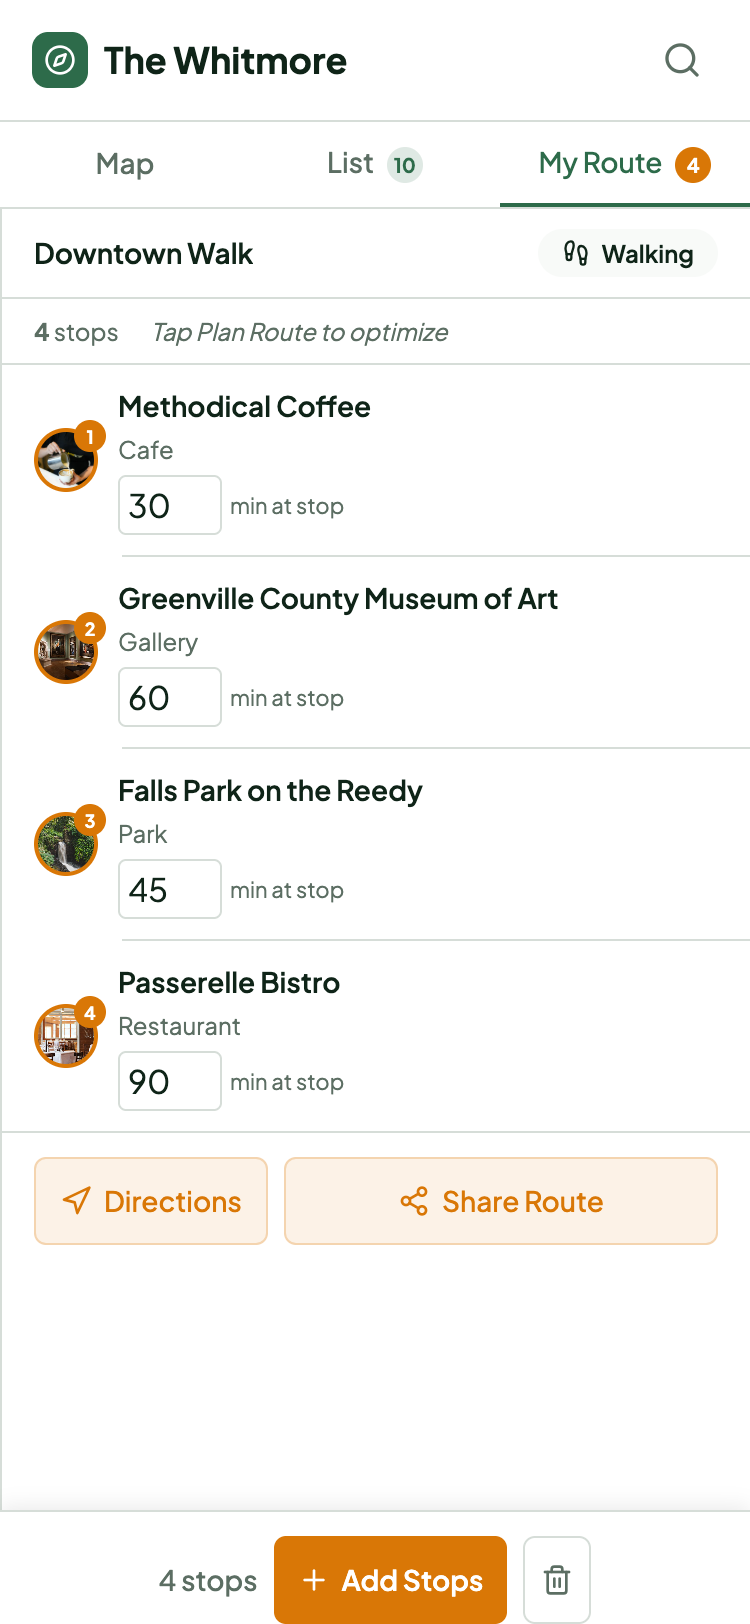The height and width of the screenshot is (1624, 750).
Task: Click Passerelle Bistro stop thumbnail
Action: click(66, 1036)
